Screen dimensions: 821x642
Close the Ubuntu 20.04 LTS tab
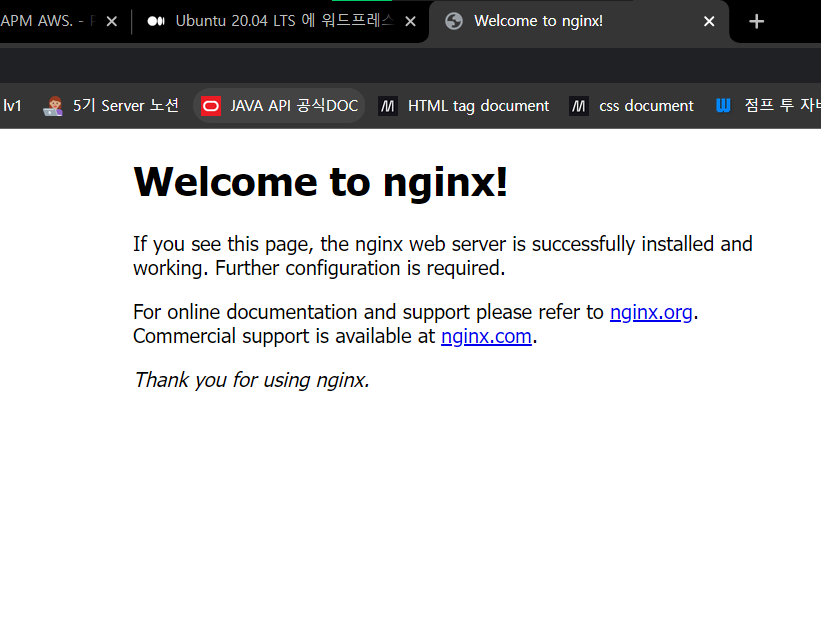(410, 21)
